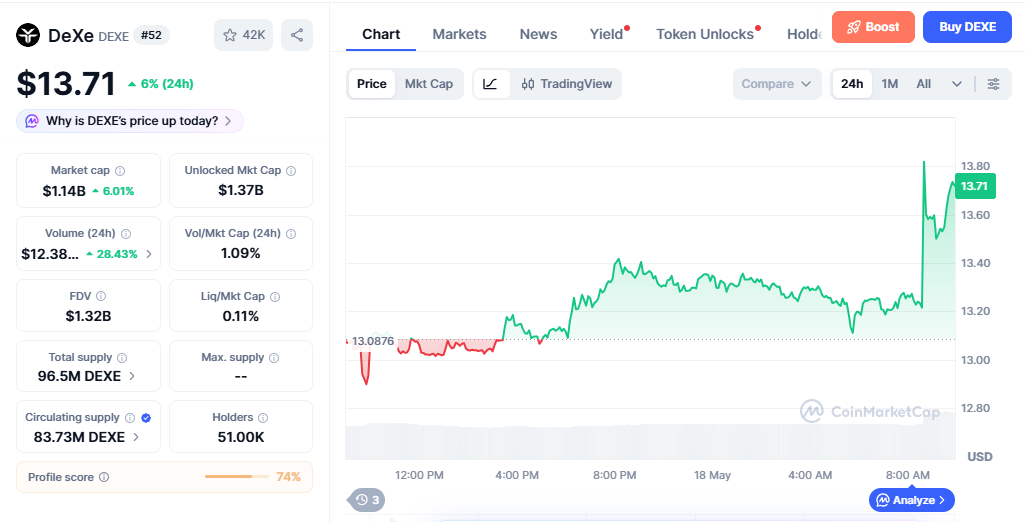This screenshot has height=522, width=1025.
Task: Click the $1.37B unlocked market cap value
Action: click(x=241, y=190)
